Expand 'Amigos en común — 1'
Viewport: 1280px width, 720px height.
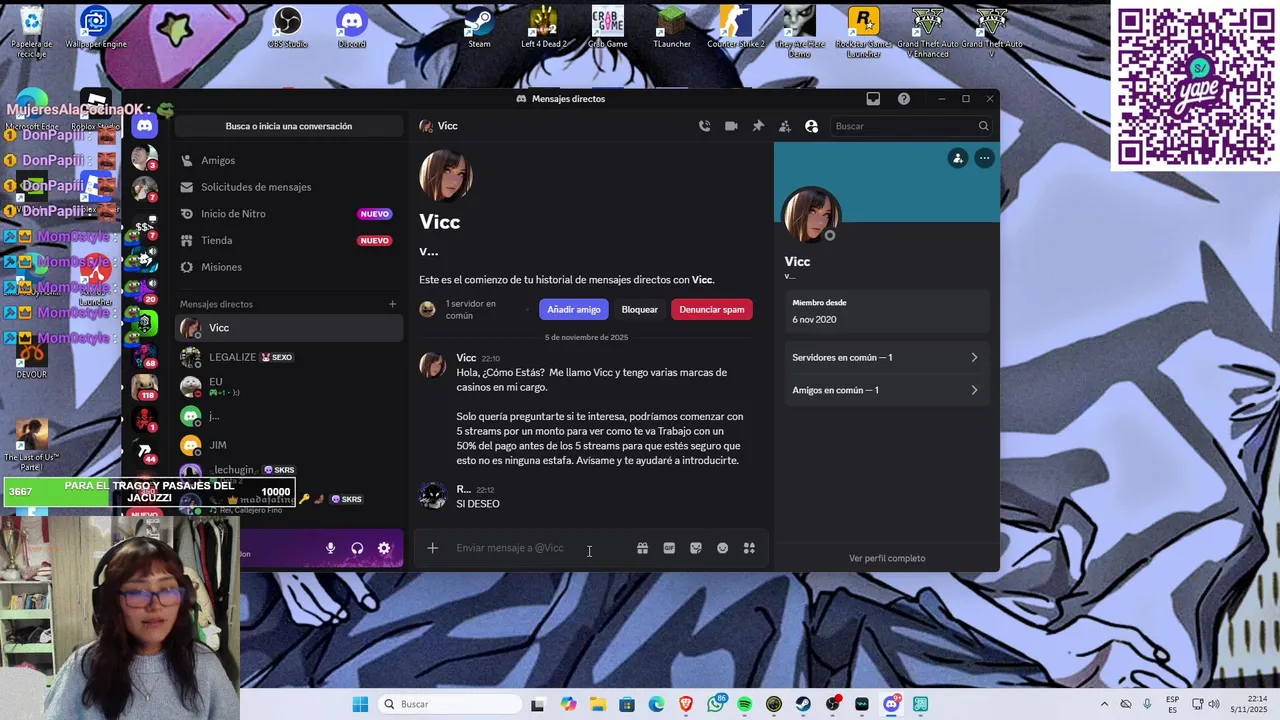885,390
